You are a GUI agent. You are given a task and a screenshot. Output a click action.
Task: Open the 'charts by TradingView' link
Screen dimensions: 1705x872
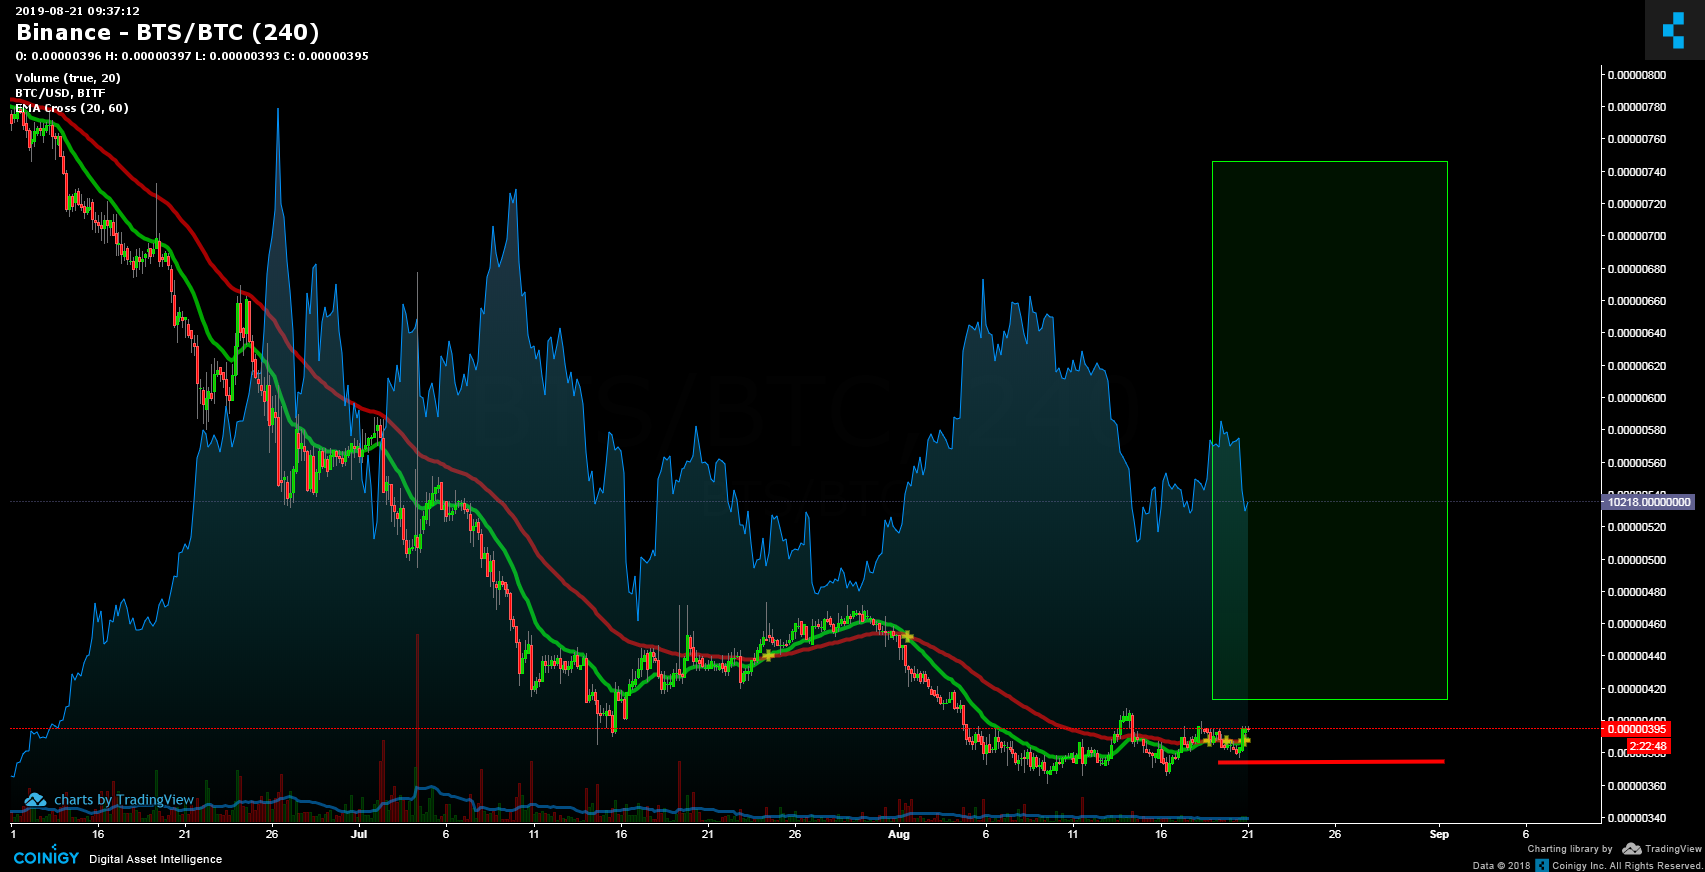124,800
